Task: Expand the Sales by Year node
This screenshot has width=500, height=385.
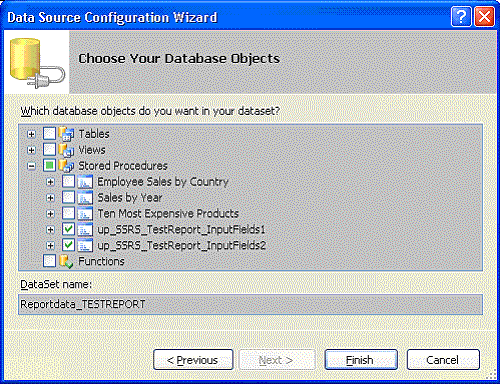Action: click(x=50, y=198)
